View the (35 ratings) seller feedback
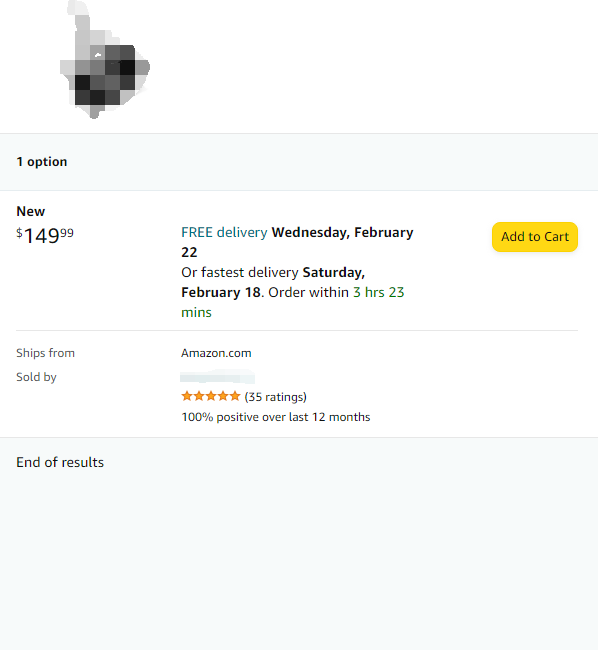 pyautogui.click(x=276, y=397)
